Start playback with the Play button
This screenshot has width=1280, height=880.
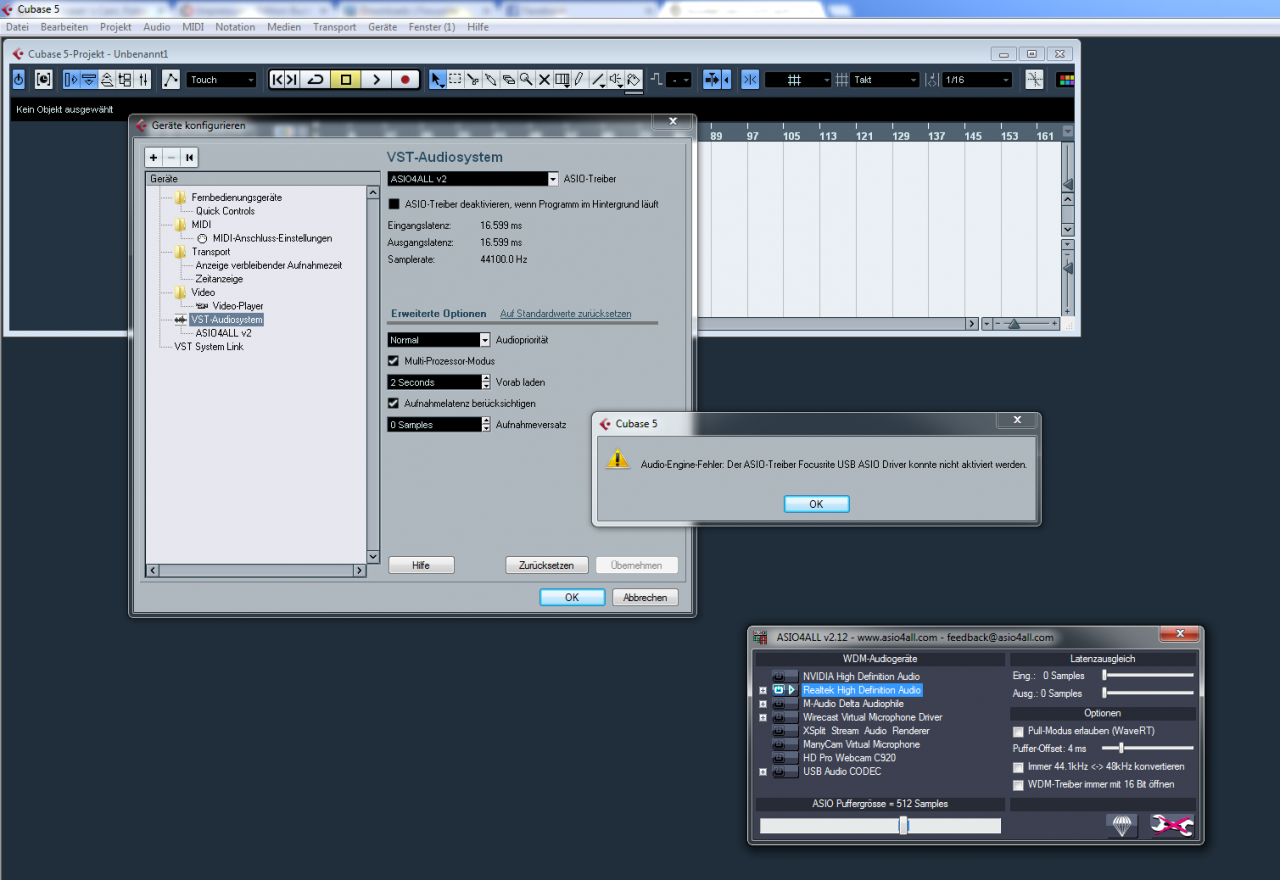(375, 79)
